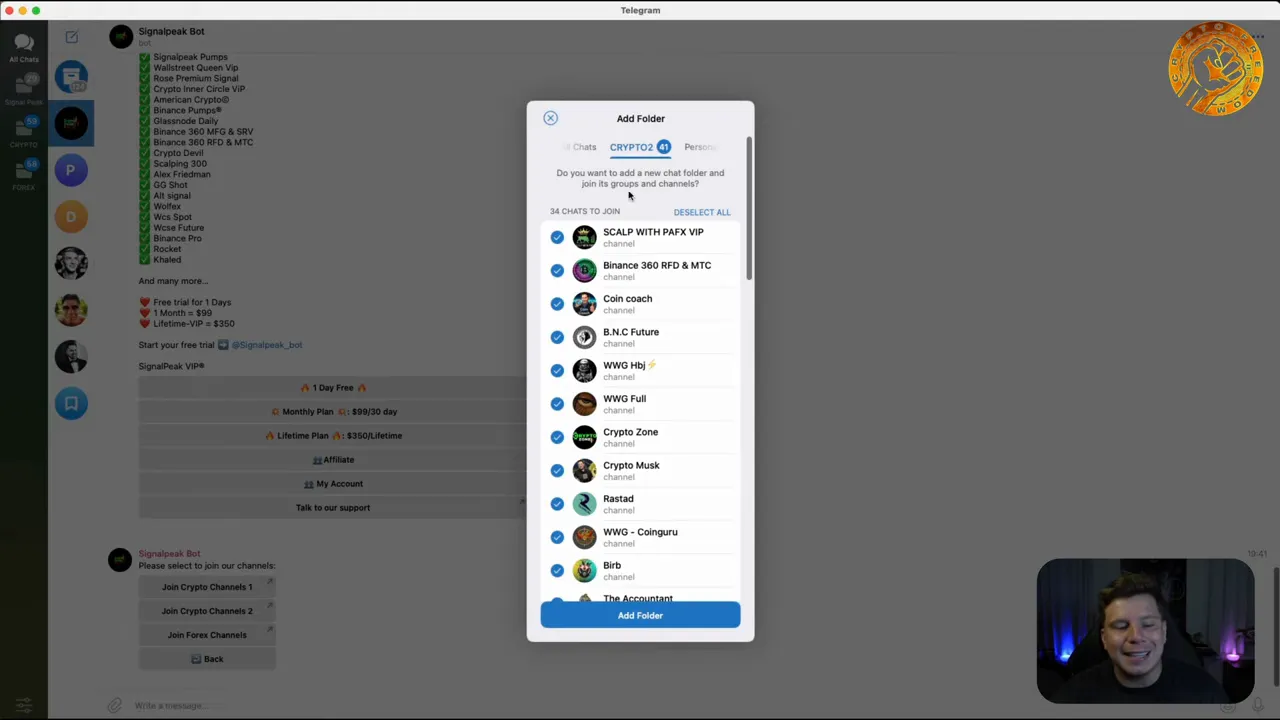Viewport: 1280px width, 720px height.
Task: Uncheck SCALP WITH PAFX VIP channel
Action: [557, 237]
